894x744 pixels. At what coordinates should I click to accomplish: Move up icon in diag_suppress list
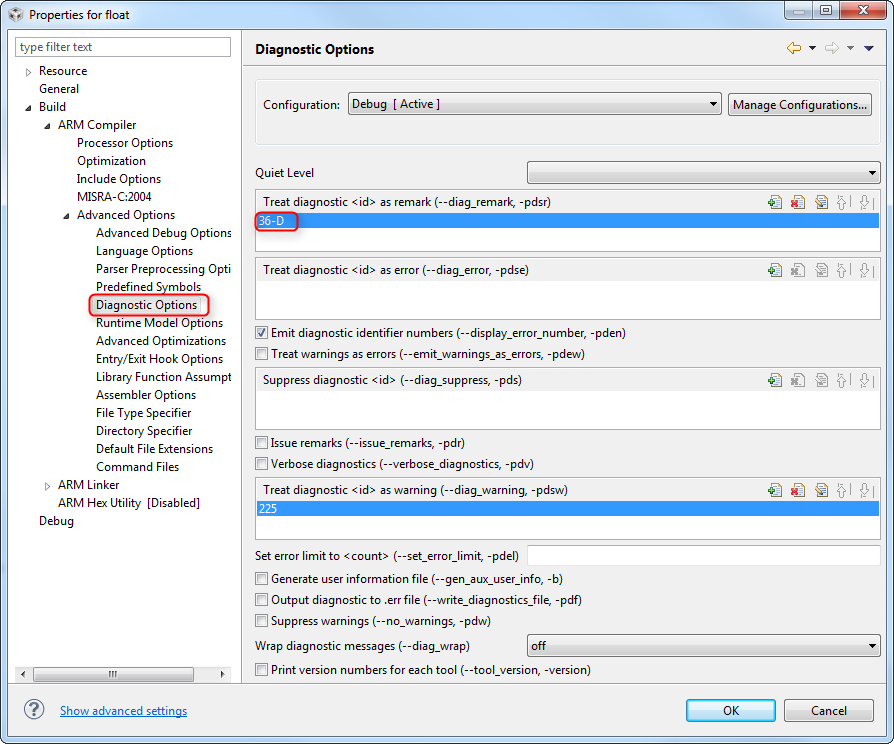click(x=843, y=380)
